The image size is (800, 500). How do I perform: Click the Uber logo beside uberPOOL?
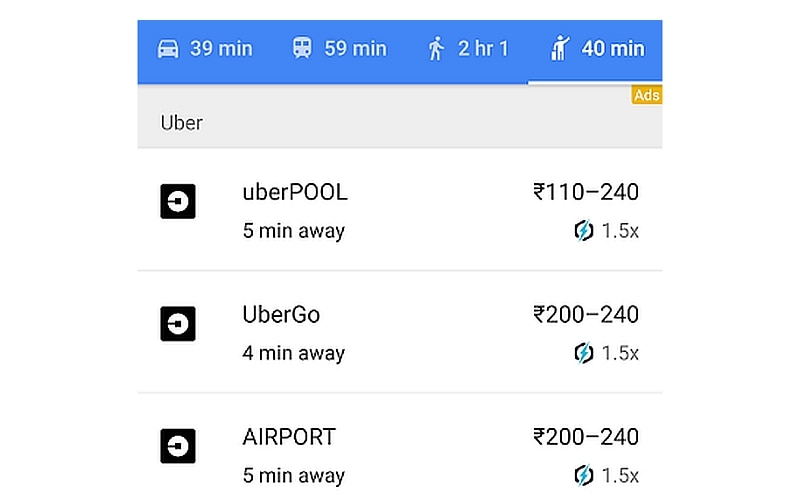click(x=178, y=202)
